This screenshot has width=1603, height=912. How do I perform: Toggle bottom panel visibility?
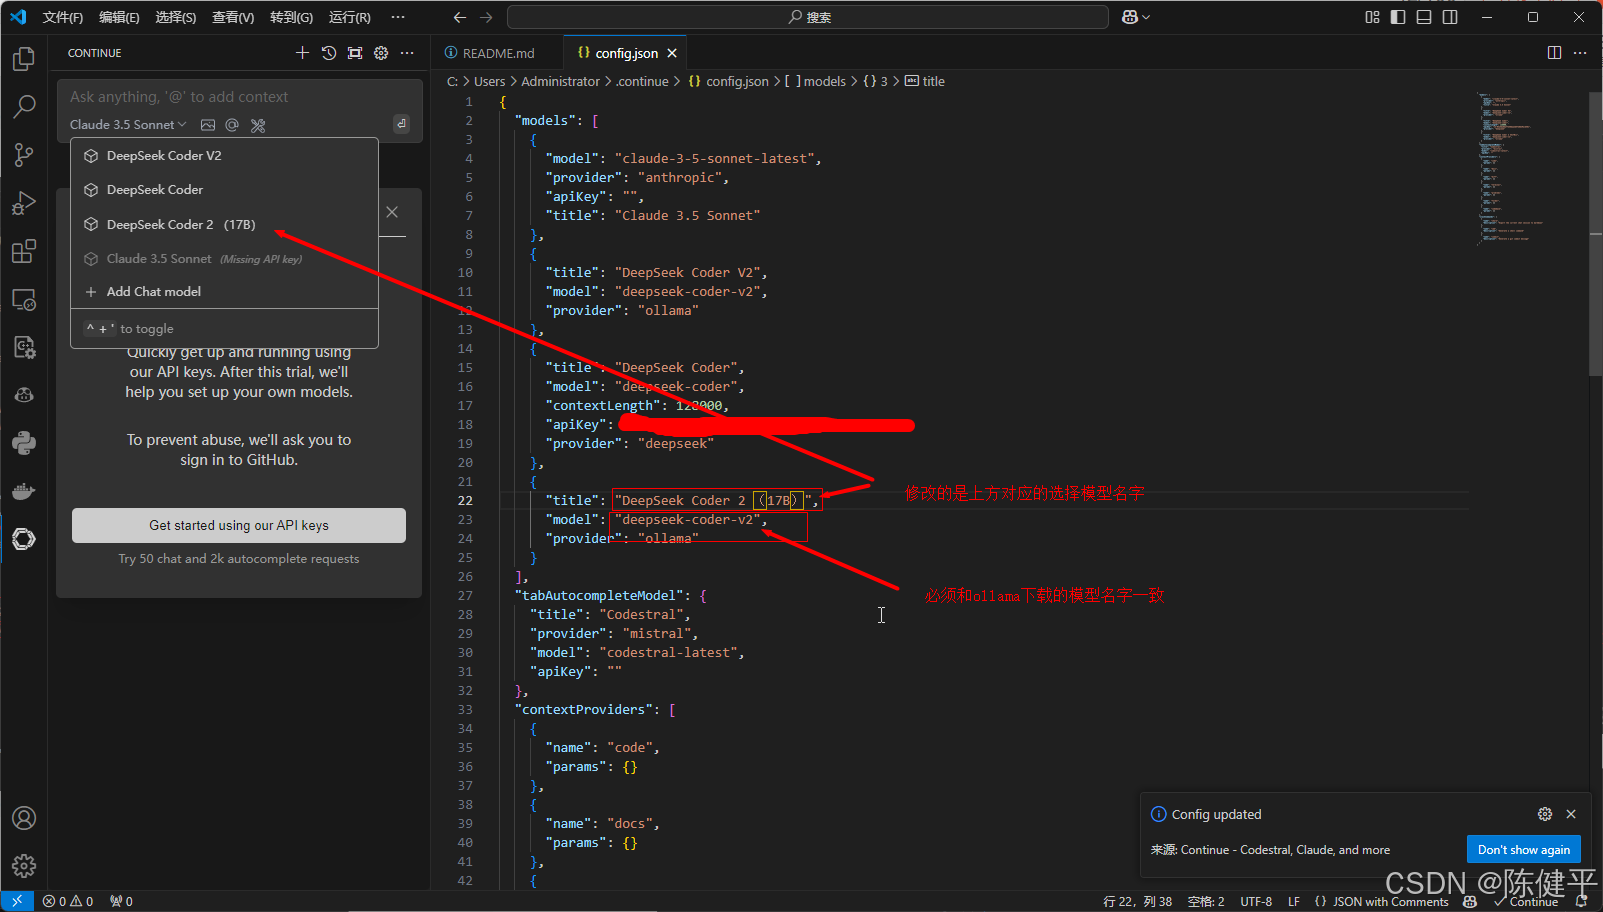point(1424,17)
